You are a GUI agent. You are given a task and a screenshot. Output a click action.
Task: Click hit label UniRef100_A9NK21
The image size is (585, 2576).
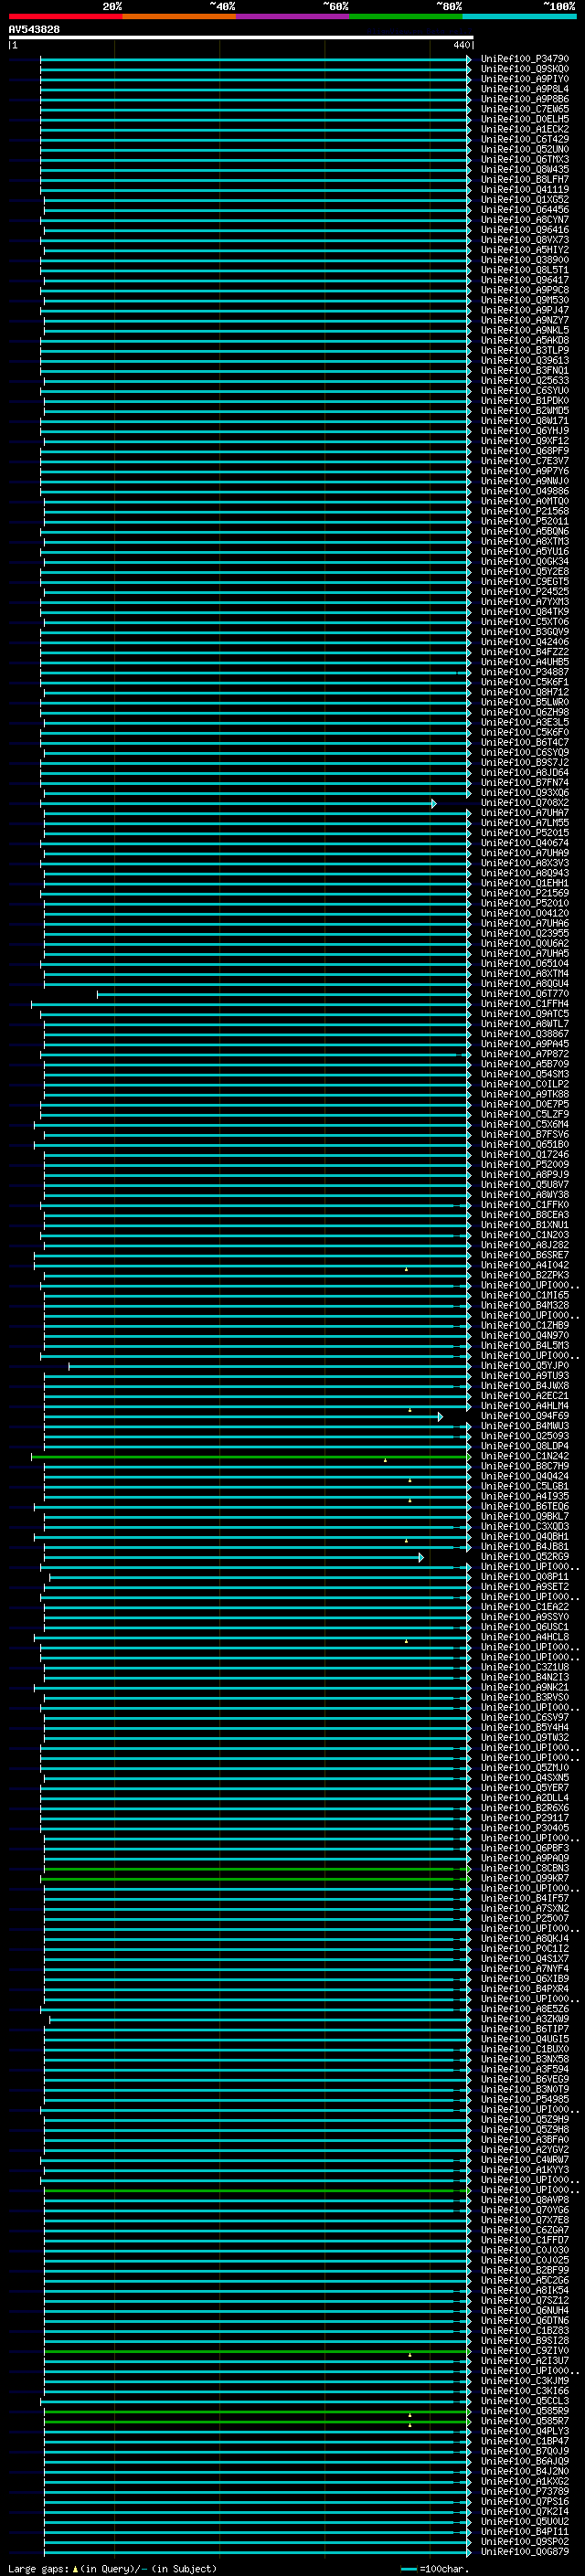point(525,1687)
